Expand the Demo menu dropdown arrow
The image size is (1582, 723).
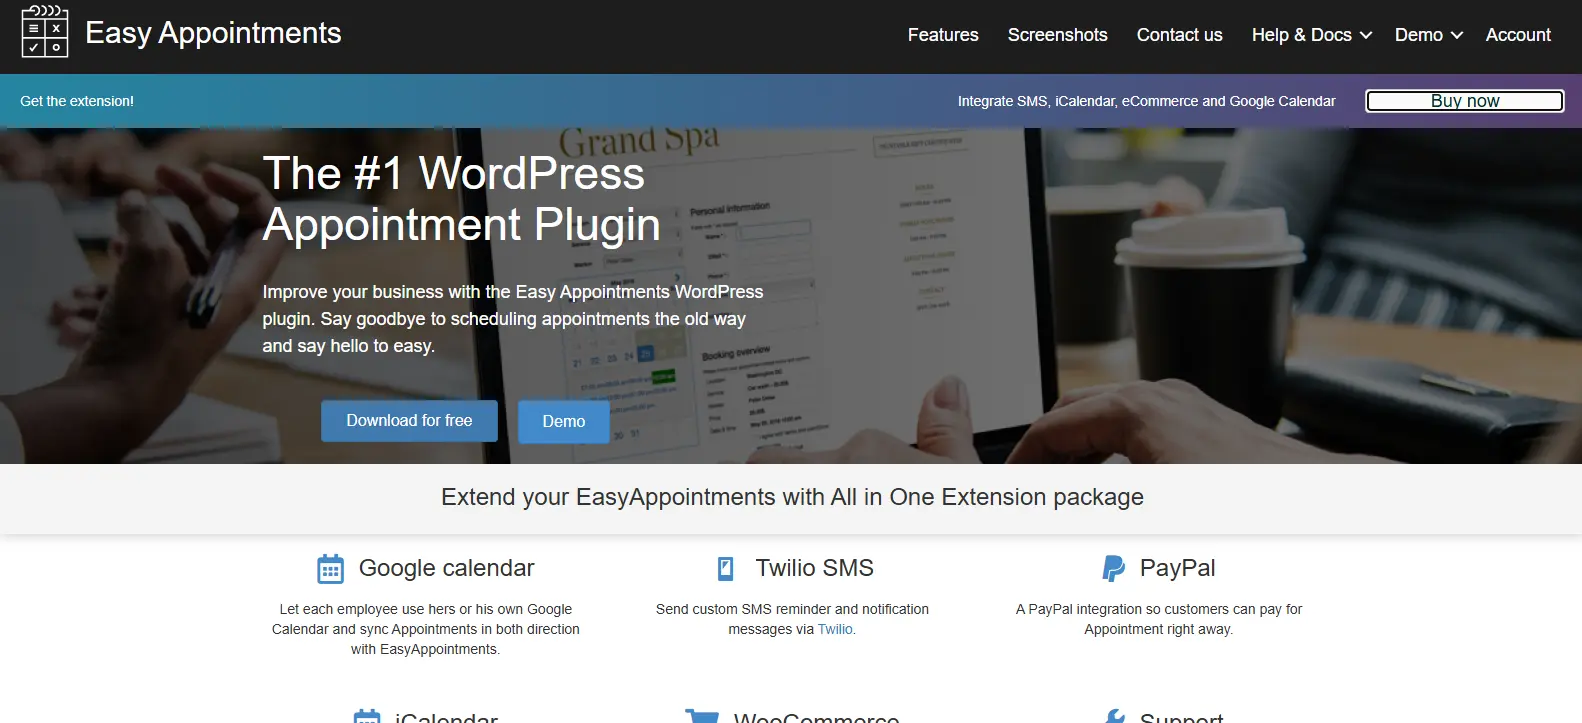coord(1457,35)
